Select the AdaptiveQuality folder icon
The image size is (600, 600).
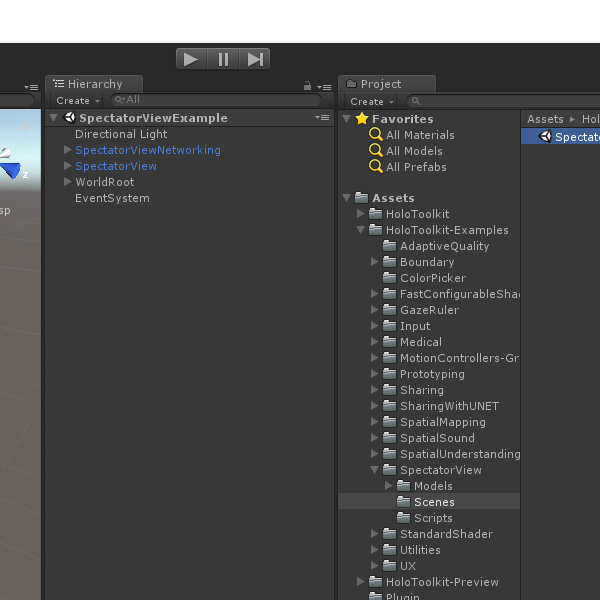coord(390,246)
